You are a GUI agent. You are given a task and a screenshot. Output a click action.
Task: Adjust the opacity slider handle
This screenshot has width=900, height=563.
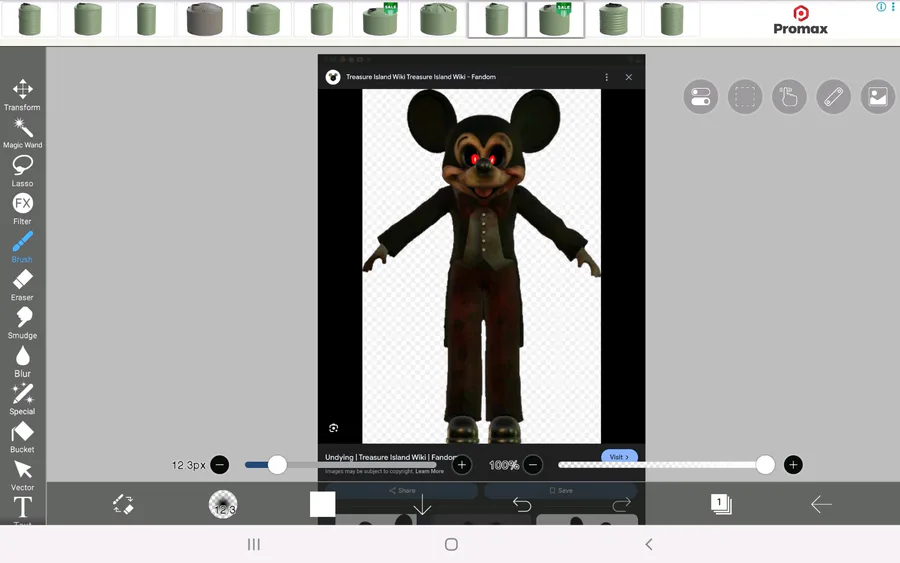coord(765,465)
